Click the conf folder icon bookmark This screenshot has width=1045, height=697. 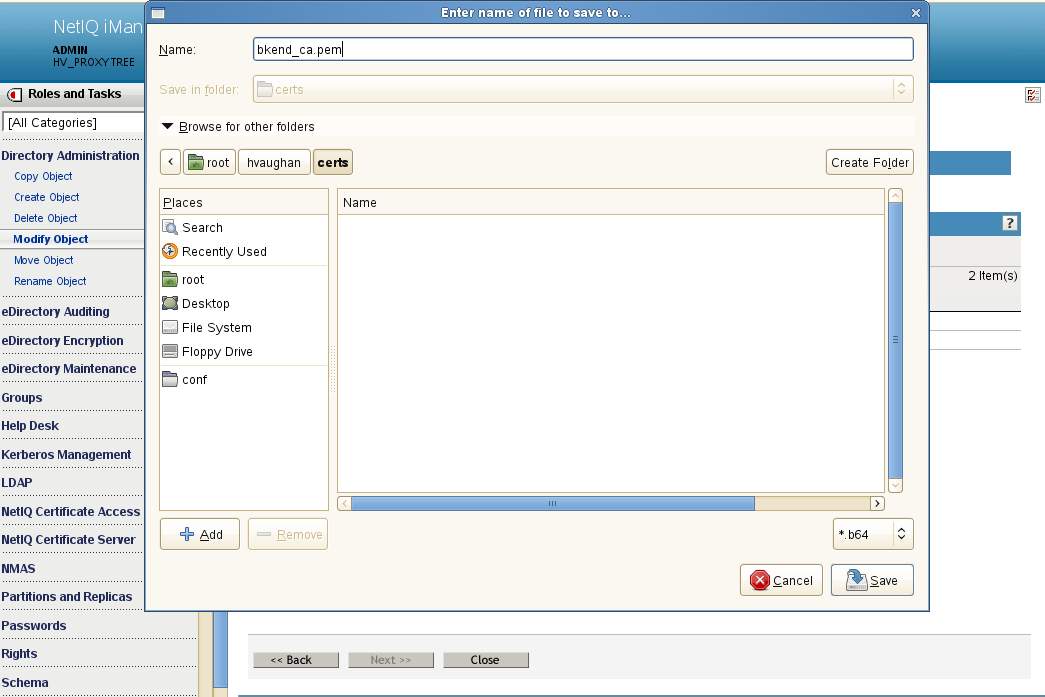click(x=170, y=379)
